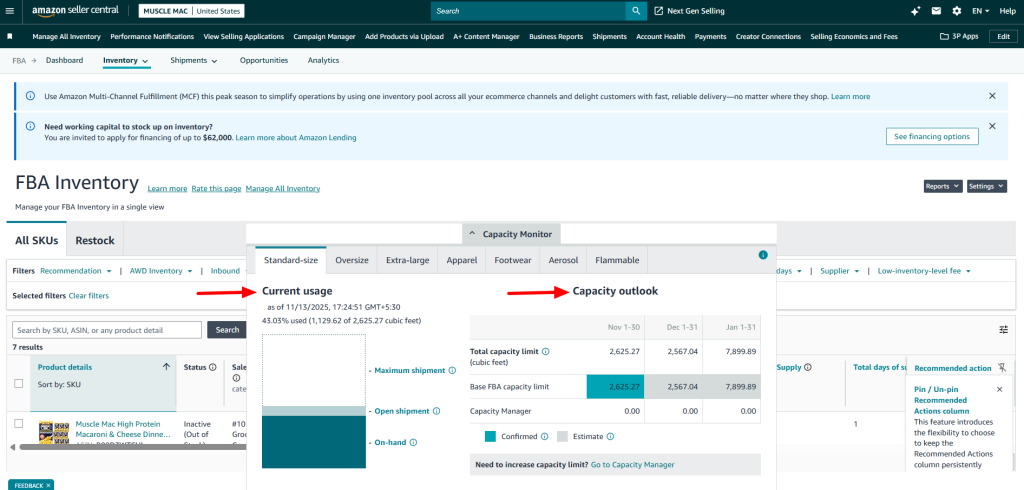Image resolution: width=1024 pixels, height=490 pixels.
Task: Show info for Open shipment
Action: pos(436,411)
